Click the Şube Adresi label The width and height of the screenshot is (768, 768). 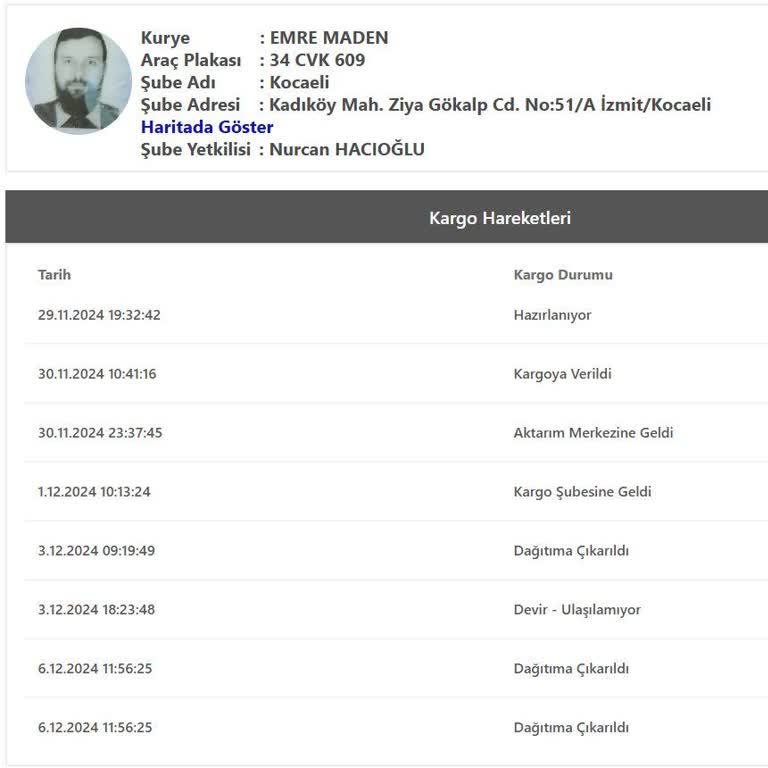[x=190, y=105]
